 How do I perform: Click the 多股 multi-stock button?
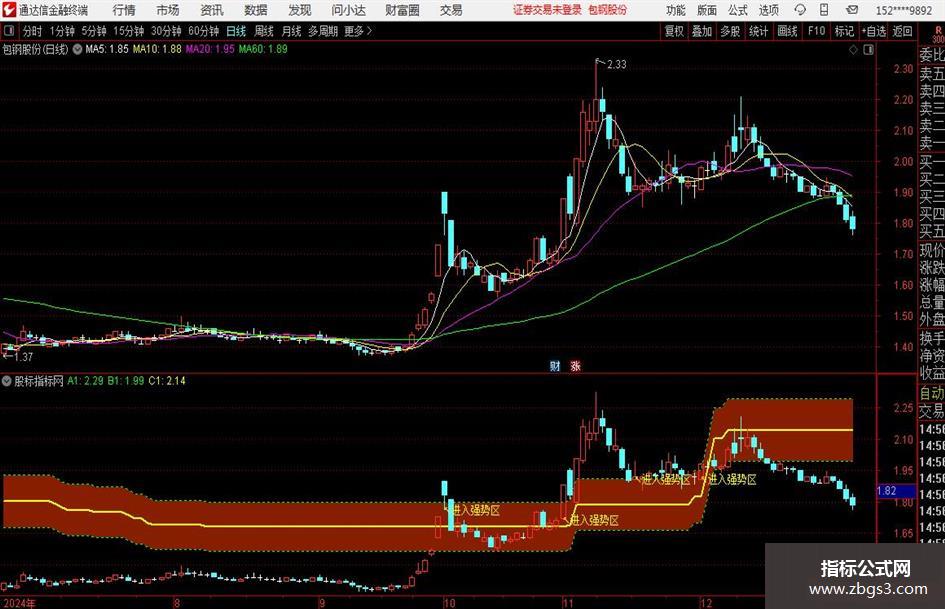point(730,31)
